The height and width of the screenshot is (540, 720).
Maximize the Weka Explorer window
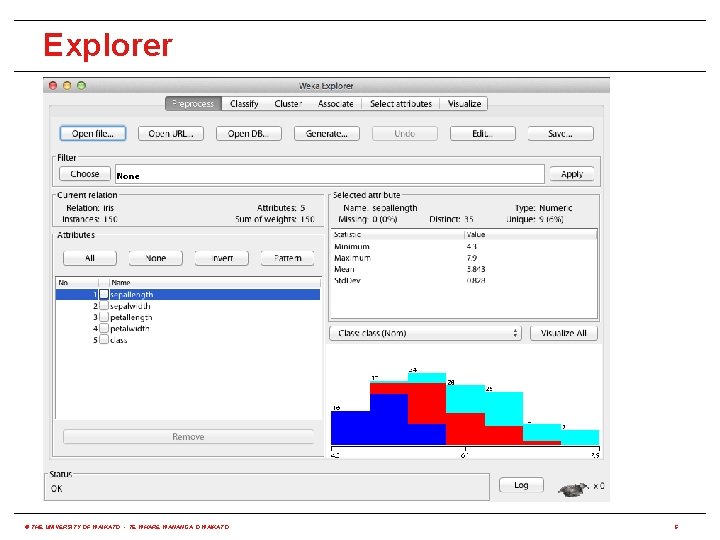[x=82, y=85]
